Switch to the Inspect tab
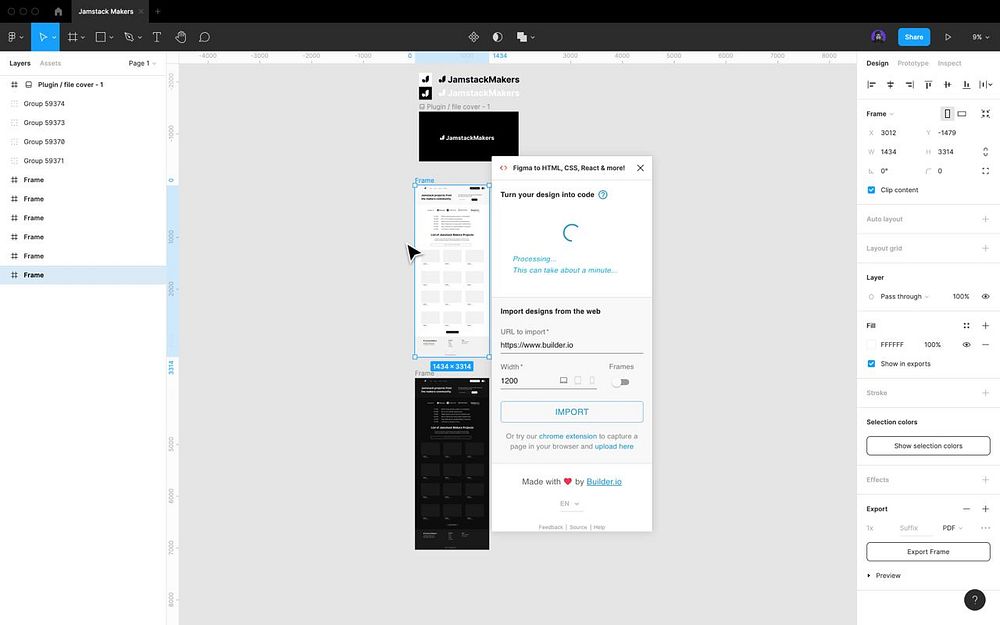 pos(949,63)
